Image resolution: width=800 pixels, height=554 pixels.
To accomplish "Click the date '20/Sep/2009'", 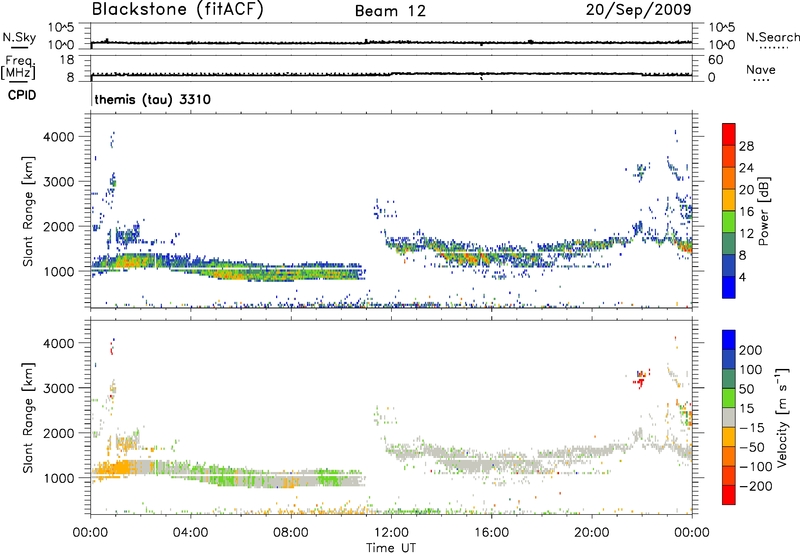I will (638, 10).
